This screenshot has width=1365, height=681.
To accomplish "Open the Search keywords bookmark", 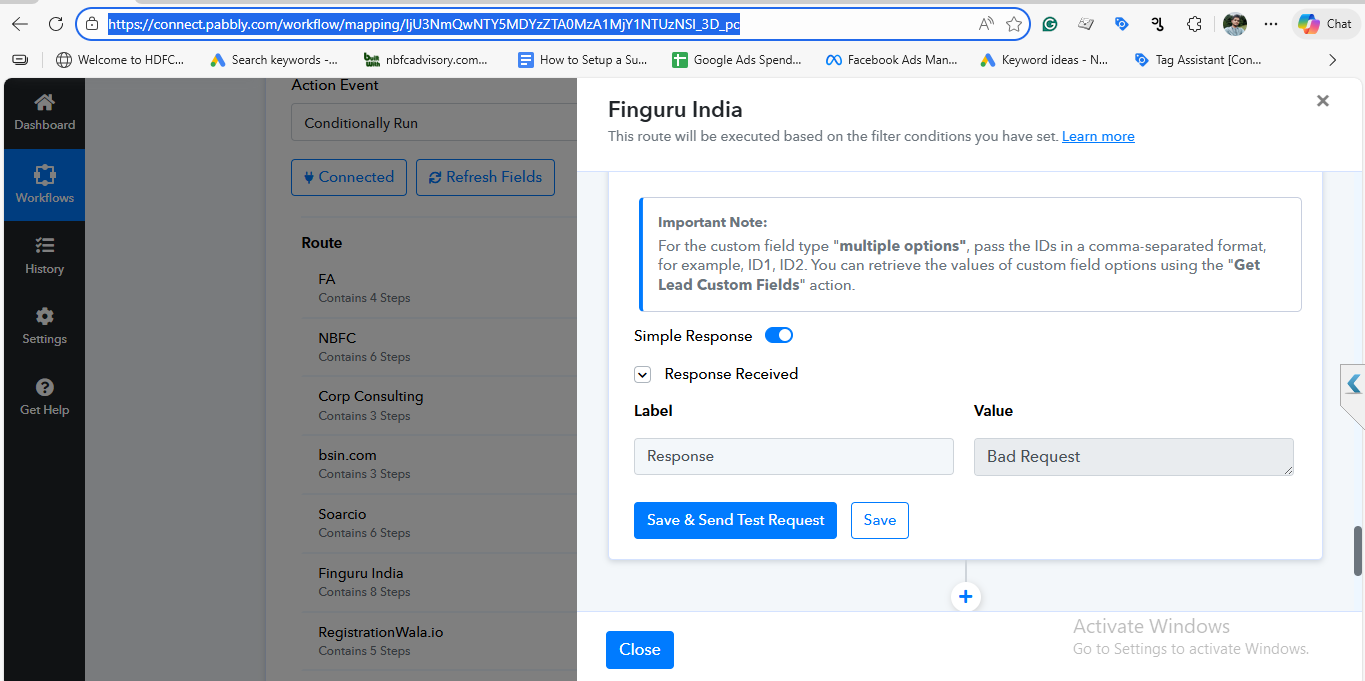I will 274,60.
